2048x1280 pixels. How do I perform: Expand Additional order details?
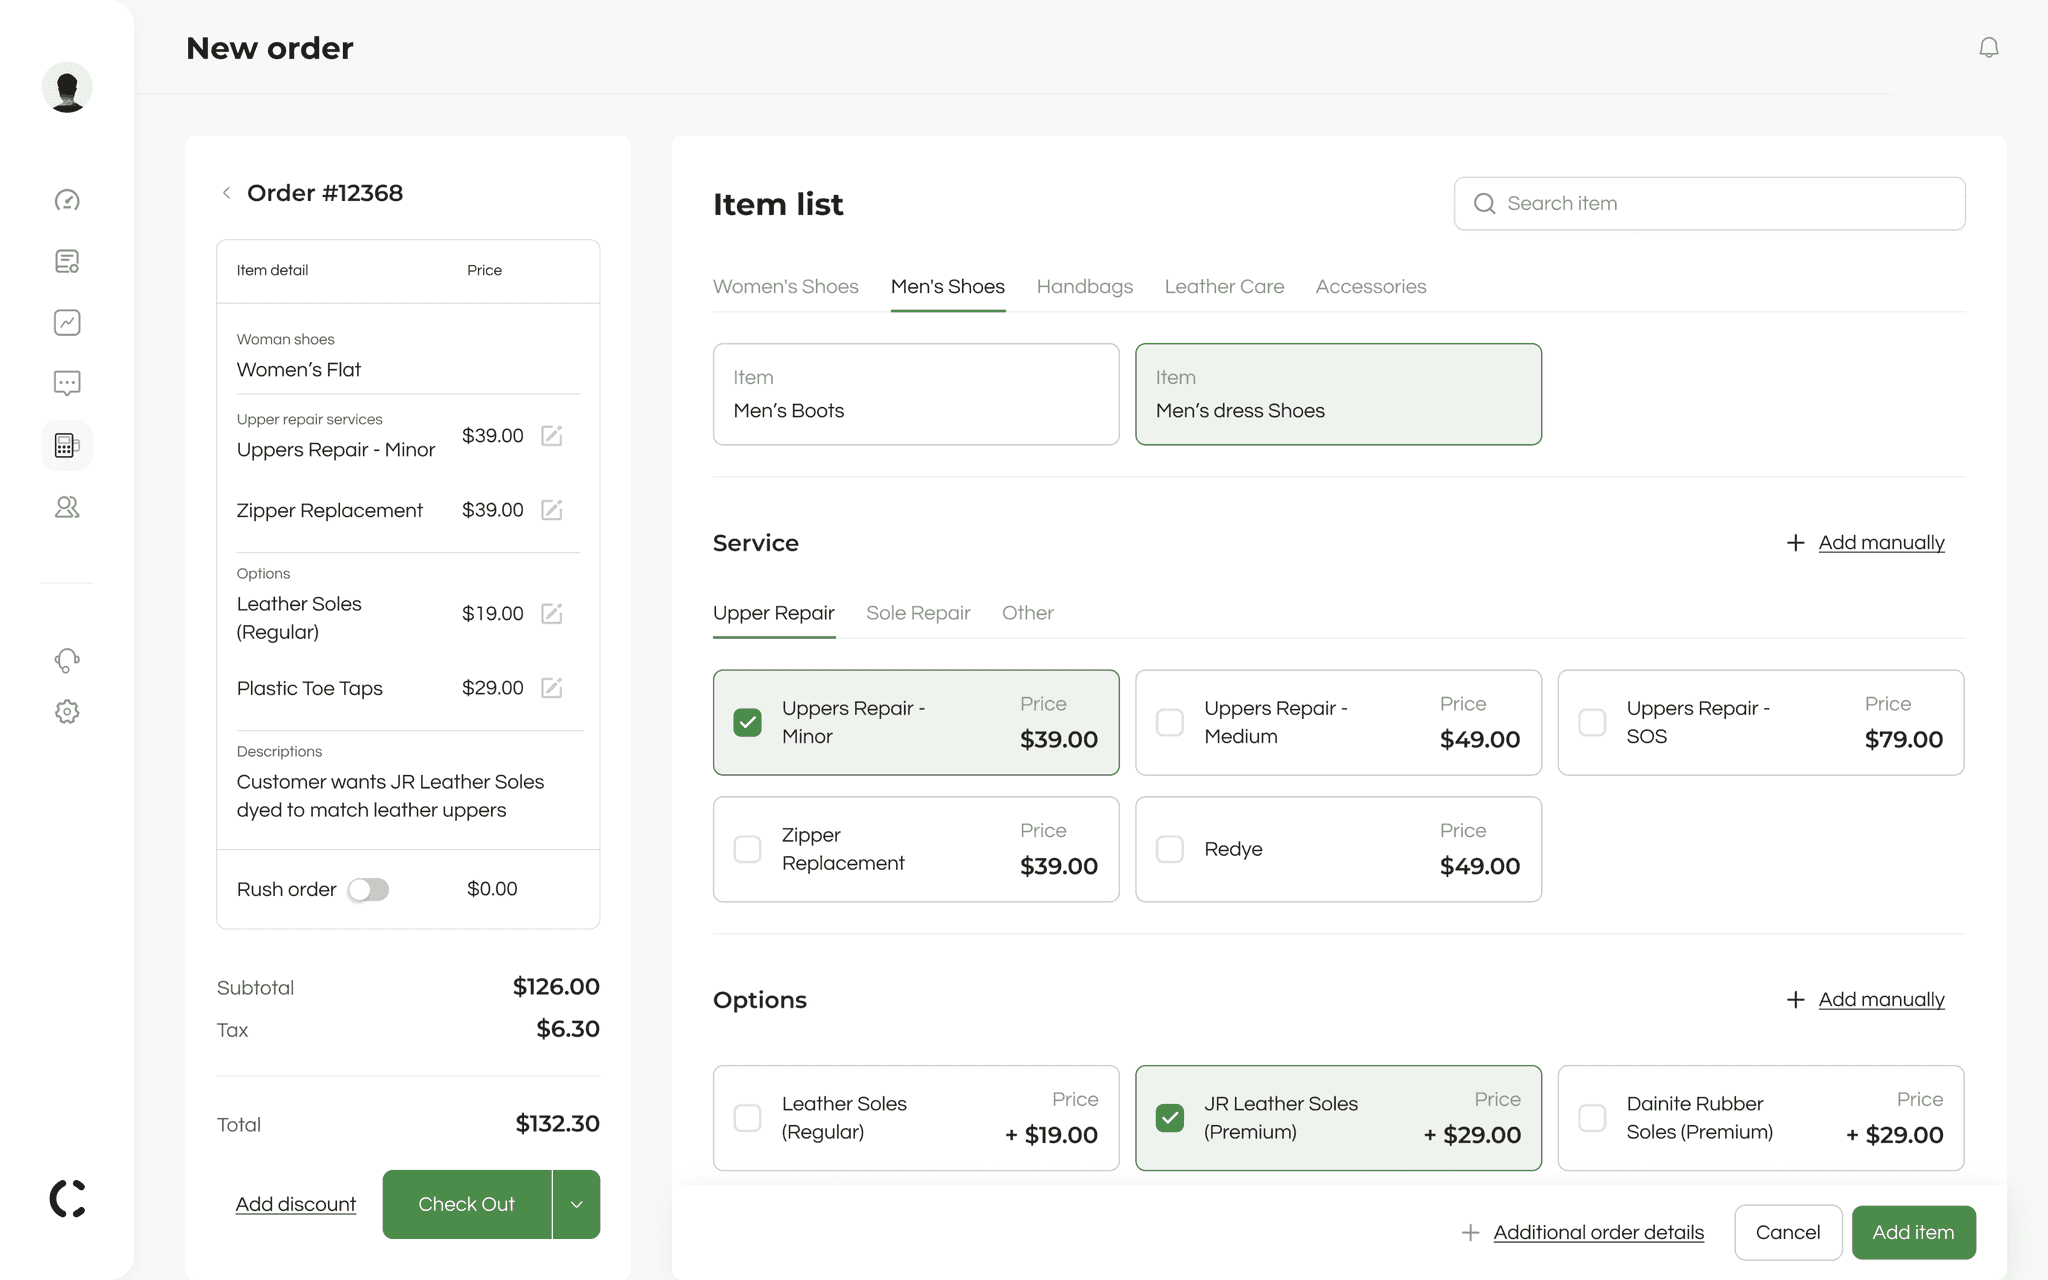(x=1597, y=1232)
